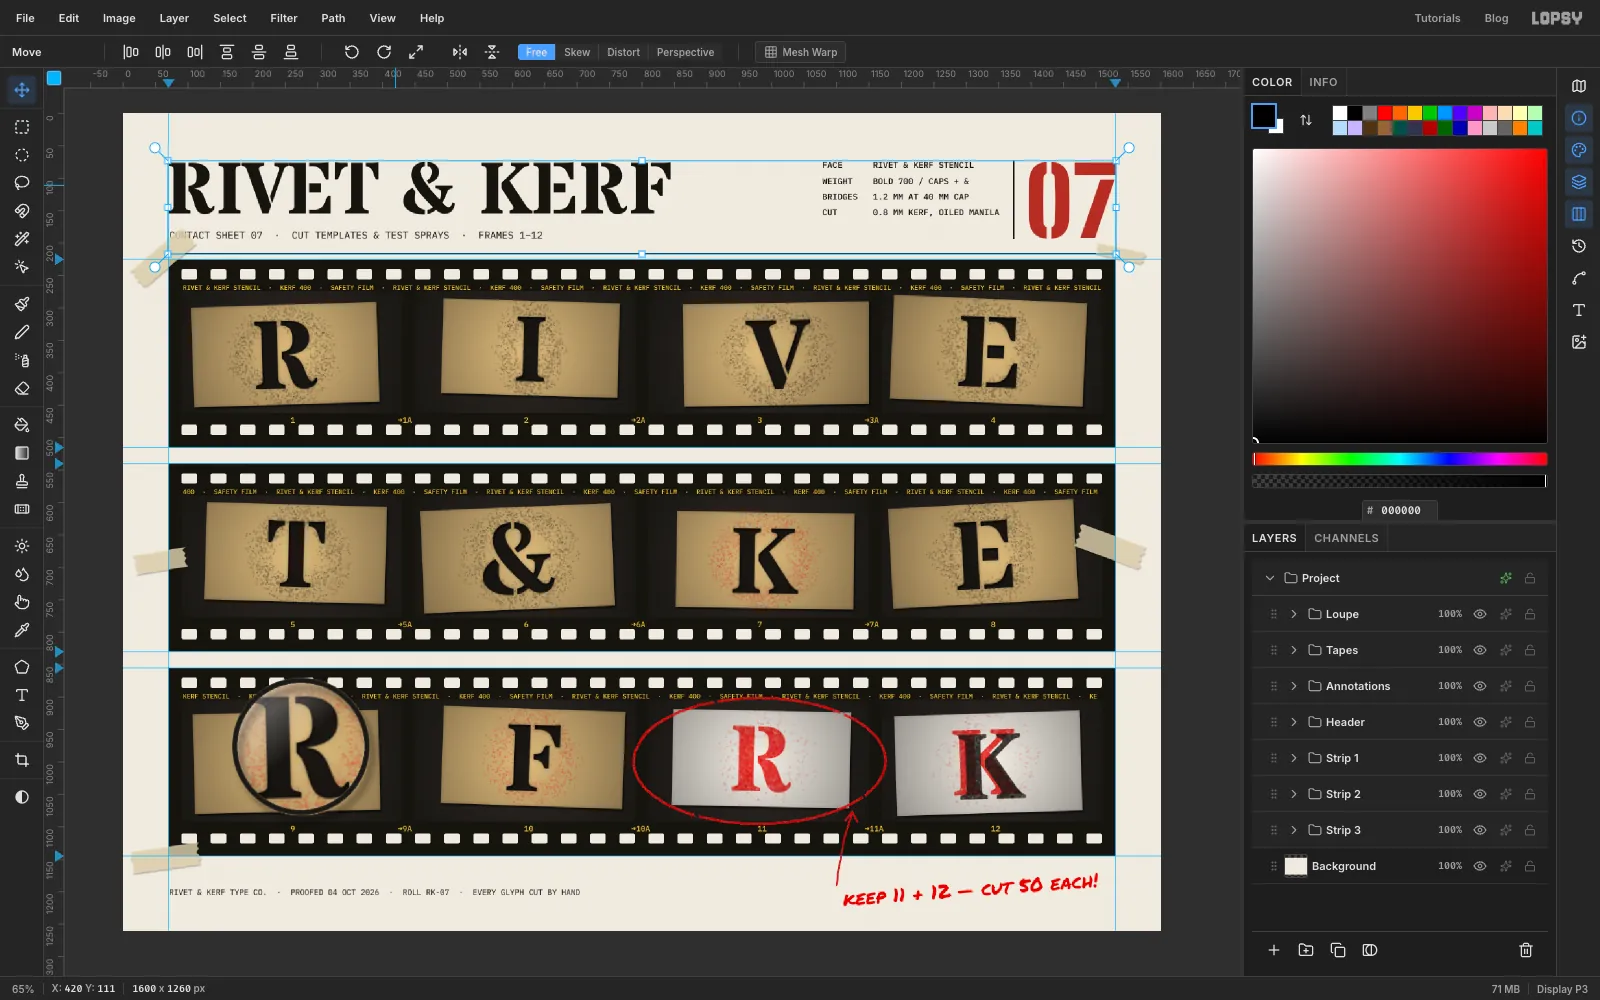Hide the Background layer
This screenshot has width=1600, height=1000.
(1480, 866)
